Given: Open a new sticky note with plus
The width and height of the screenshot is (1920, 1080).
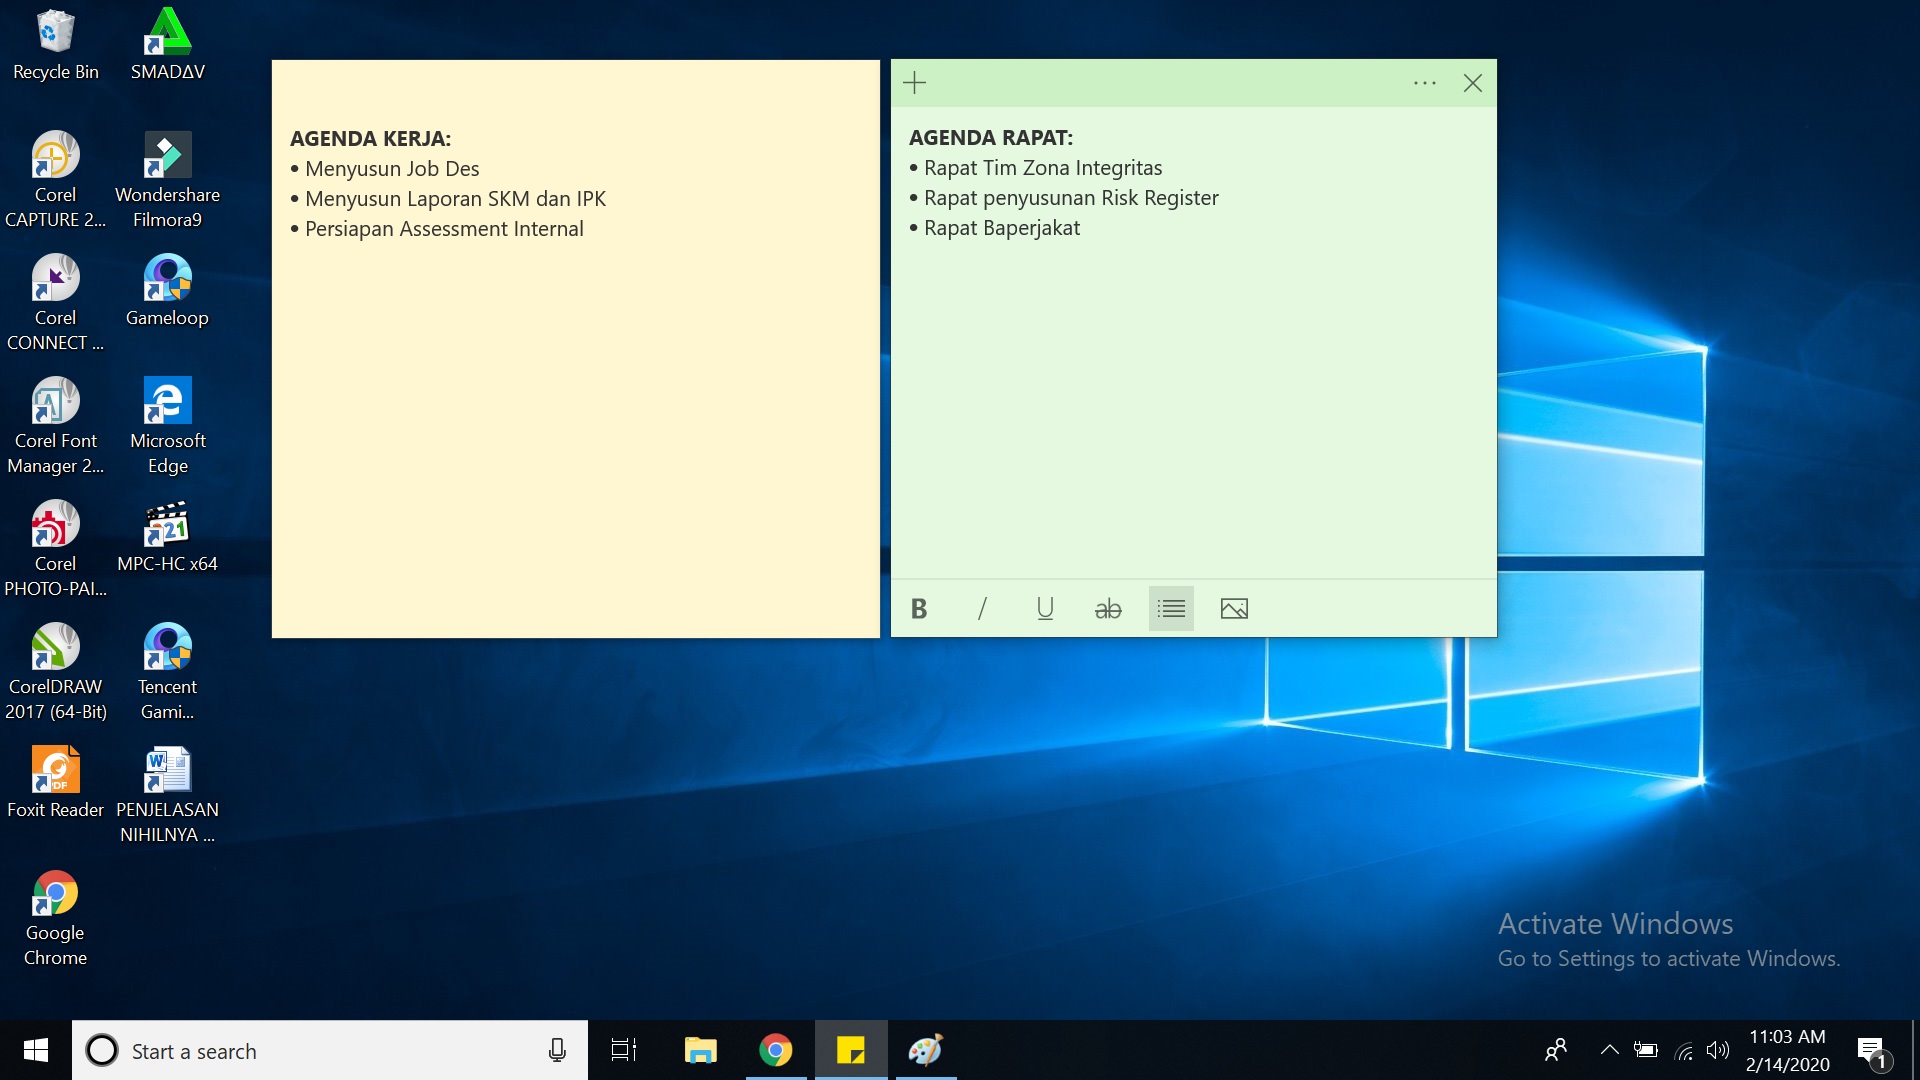Looking at the screenshot, I should click(915, 82).
